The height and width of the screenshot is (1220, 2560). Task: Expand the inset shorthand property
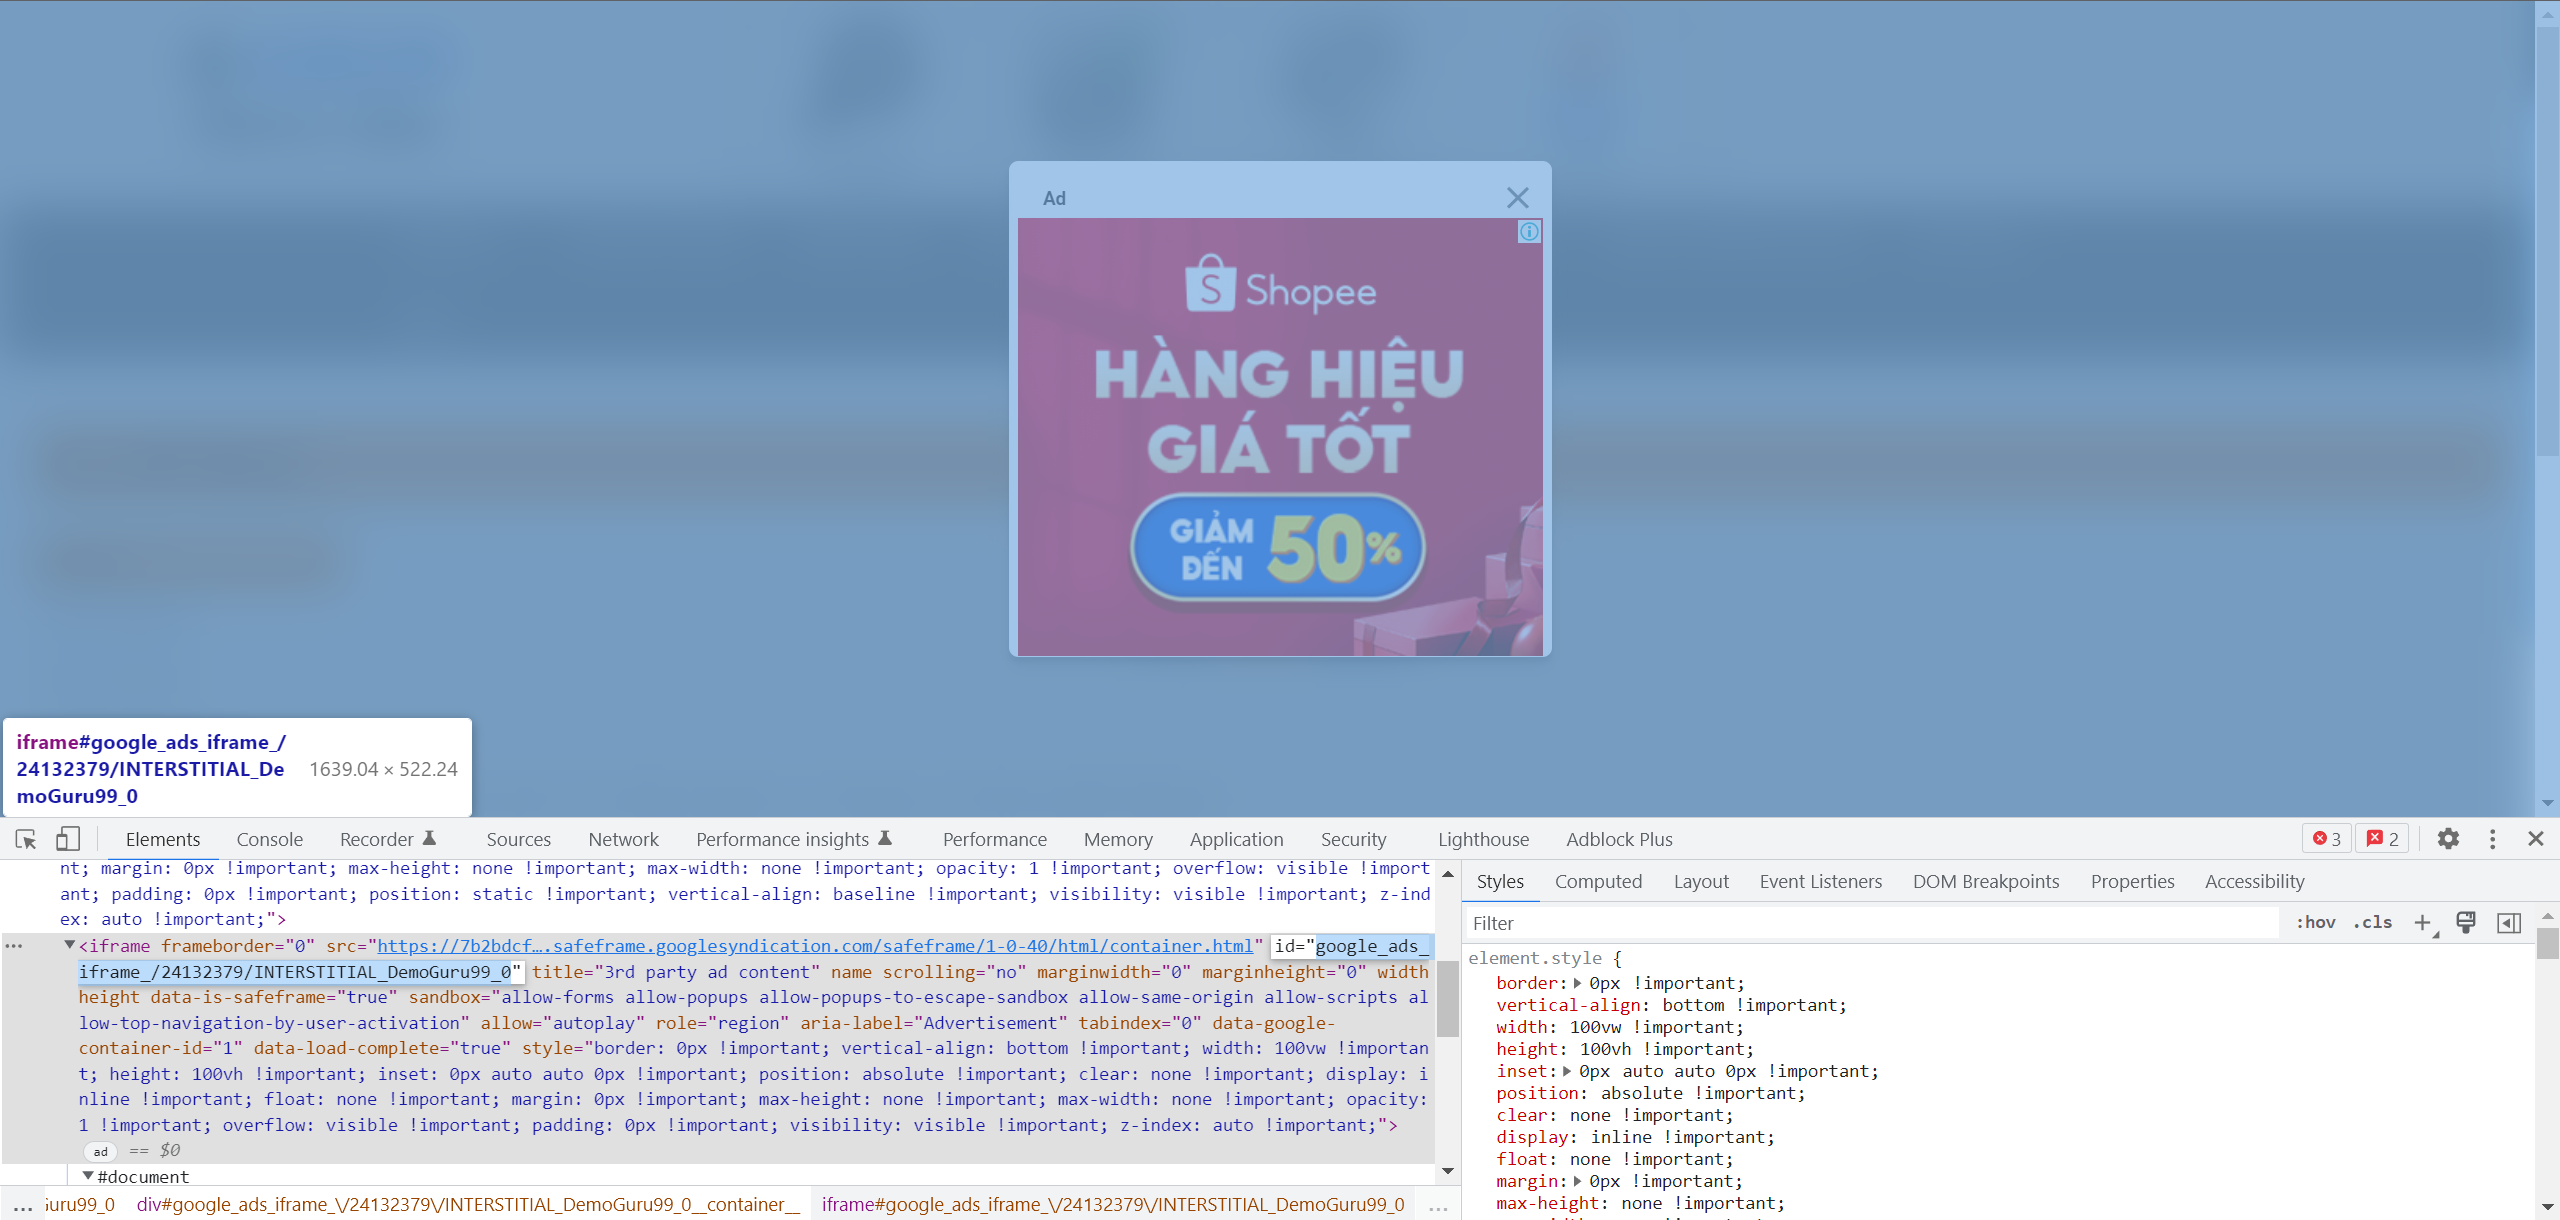[x=1567, y=1071]
